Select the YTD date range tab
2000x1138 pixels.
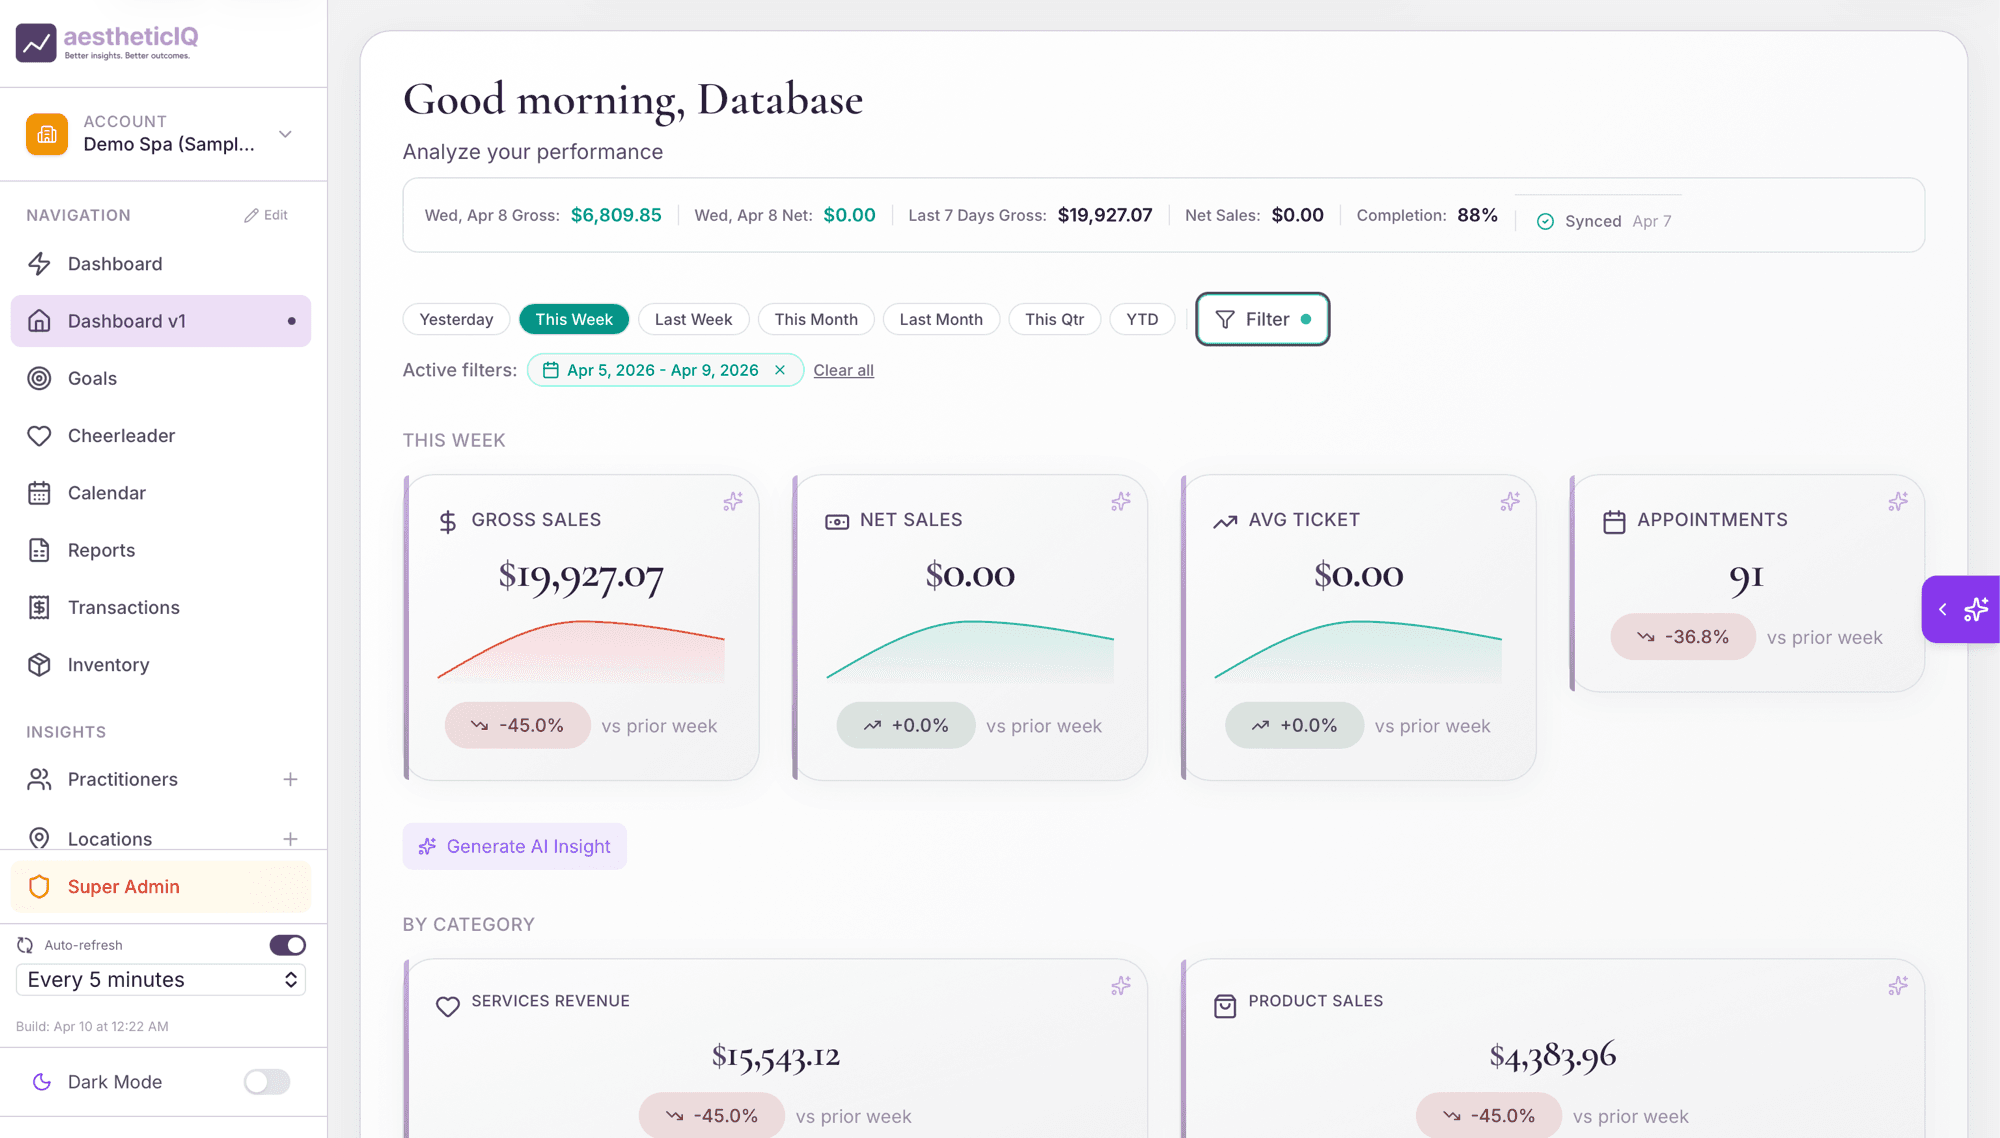point(1142,319)
